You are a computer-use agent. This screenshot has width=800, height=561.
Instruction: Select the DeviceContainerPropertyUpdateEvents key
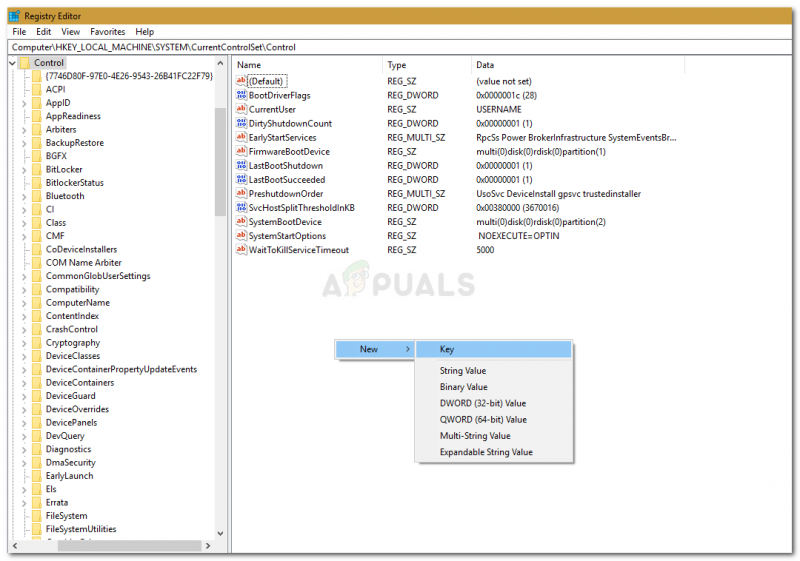coord(121,369)
